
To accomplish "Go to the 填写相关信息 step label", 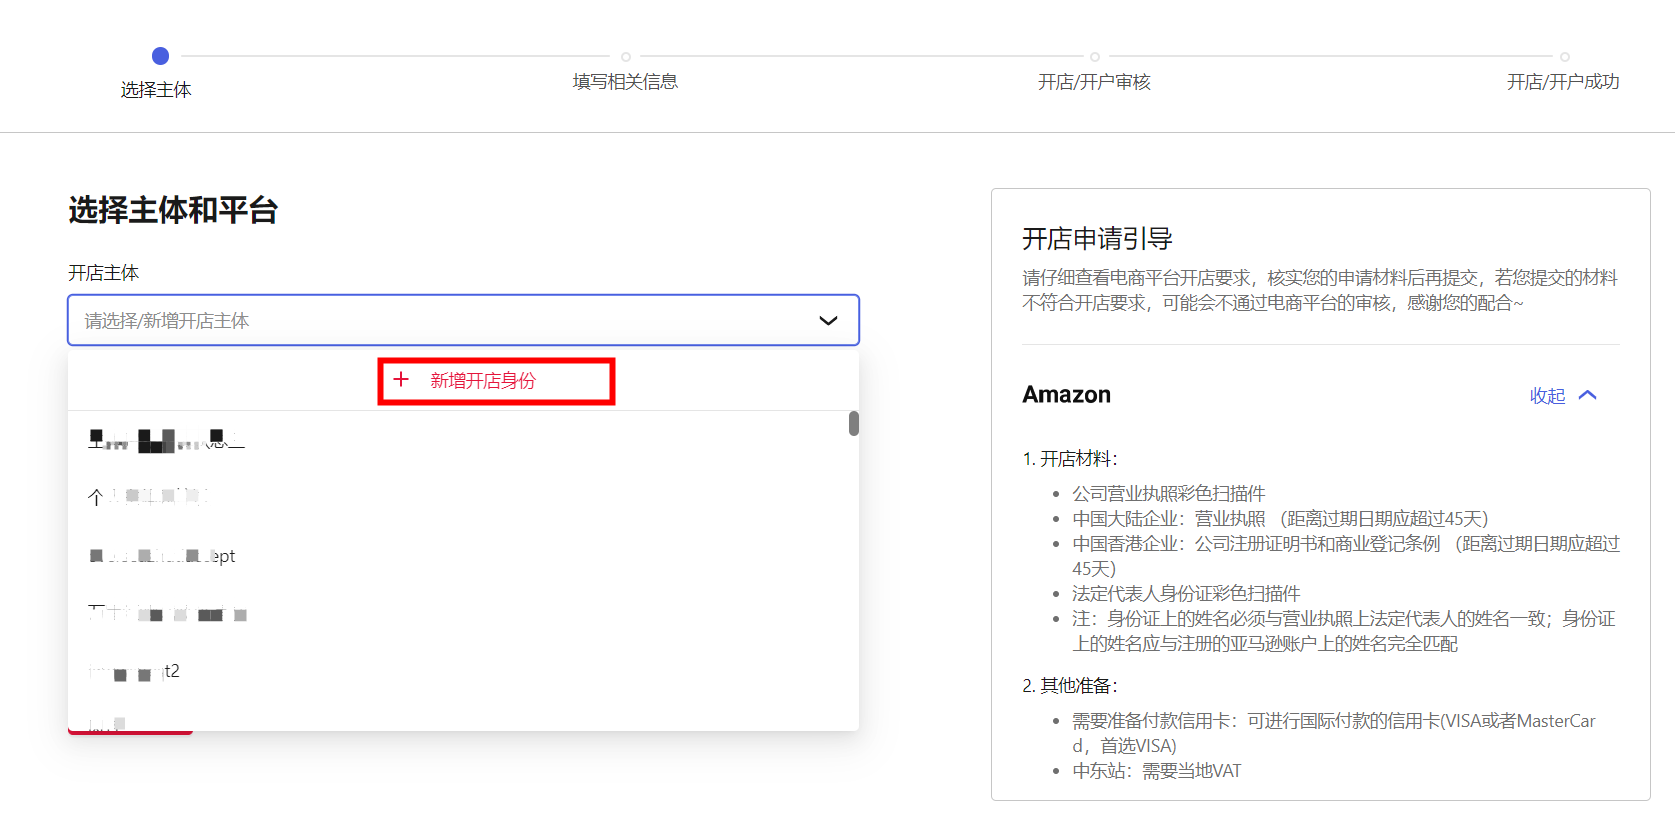I will tap(625, 82).
